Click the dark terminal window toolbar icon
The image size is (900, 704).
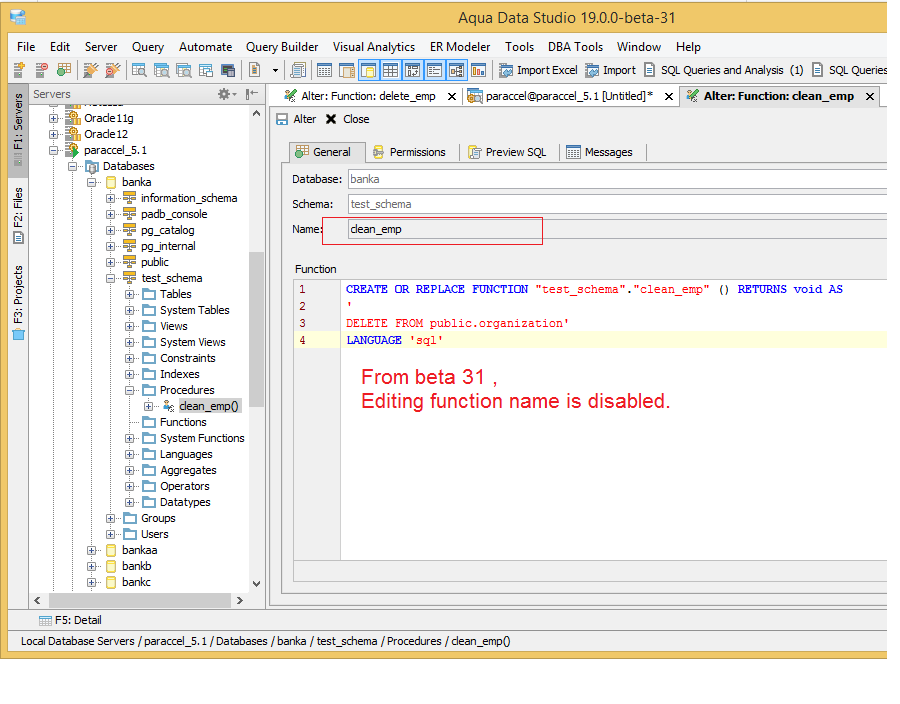228,70
